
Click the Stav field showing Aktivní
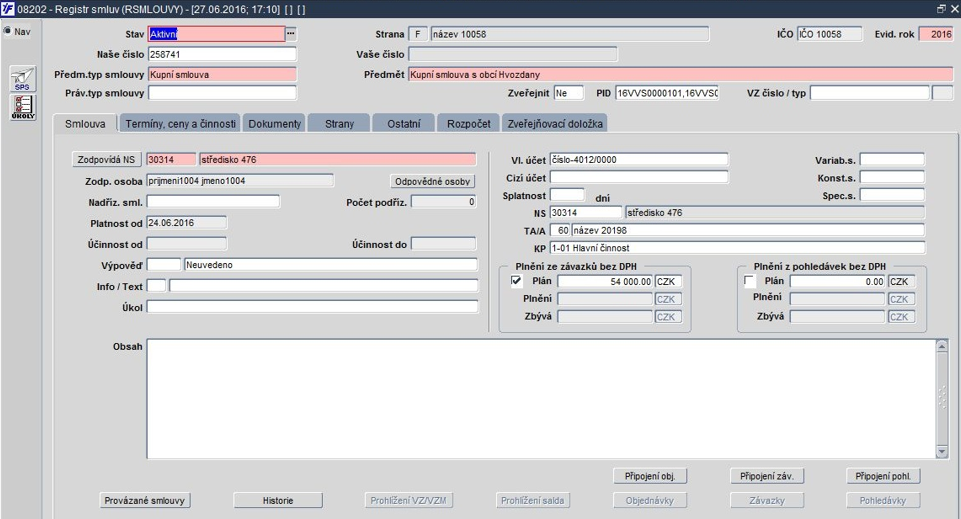tap(216, 34)
